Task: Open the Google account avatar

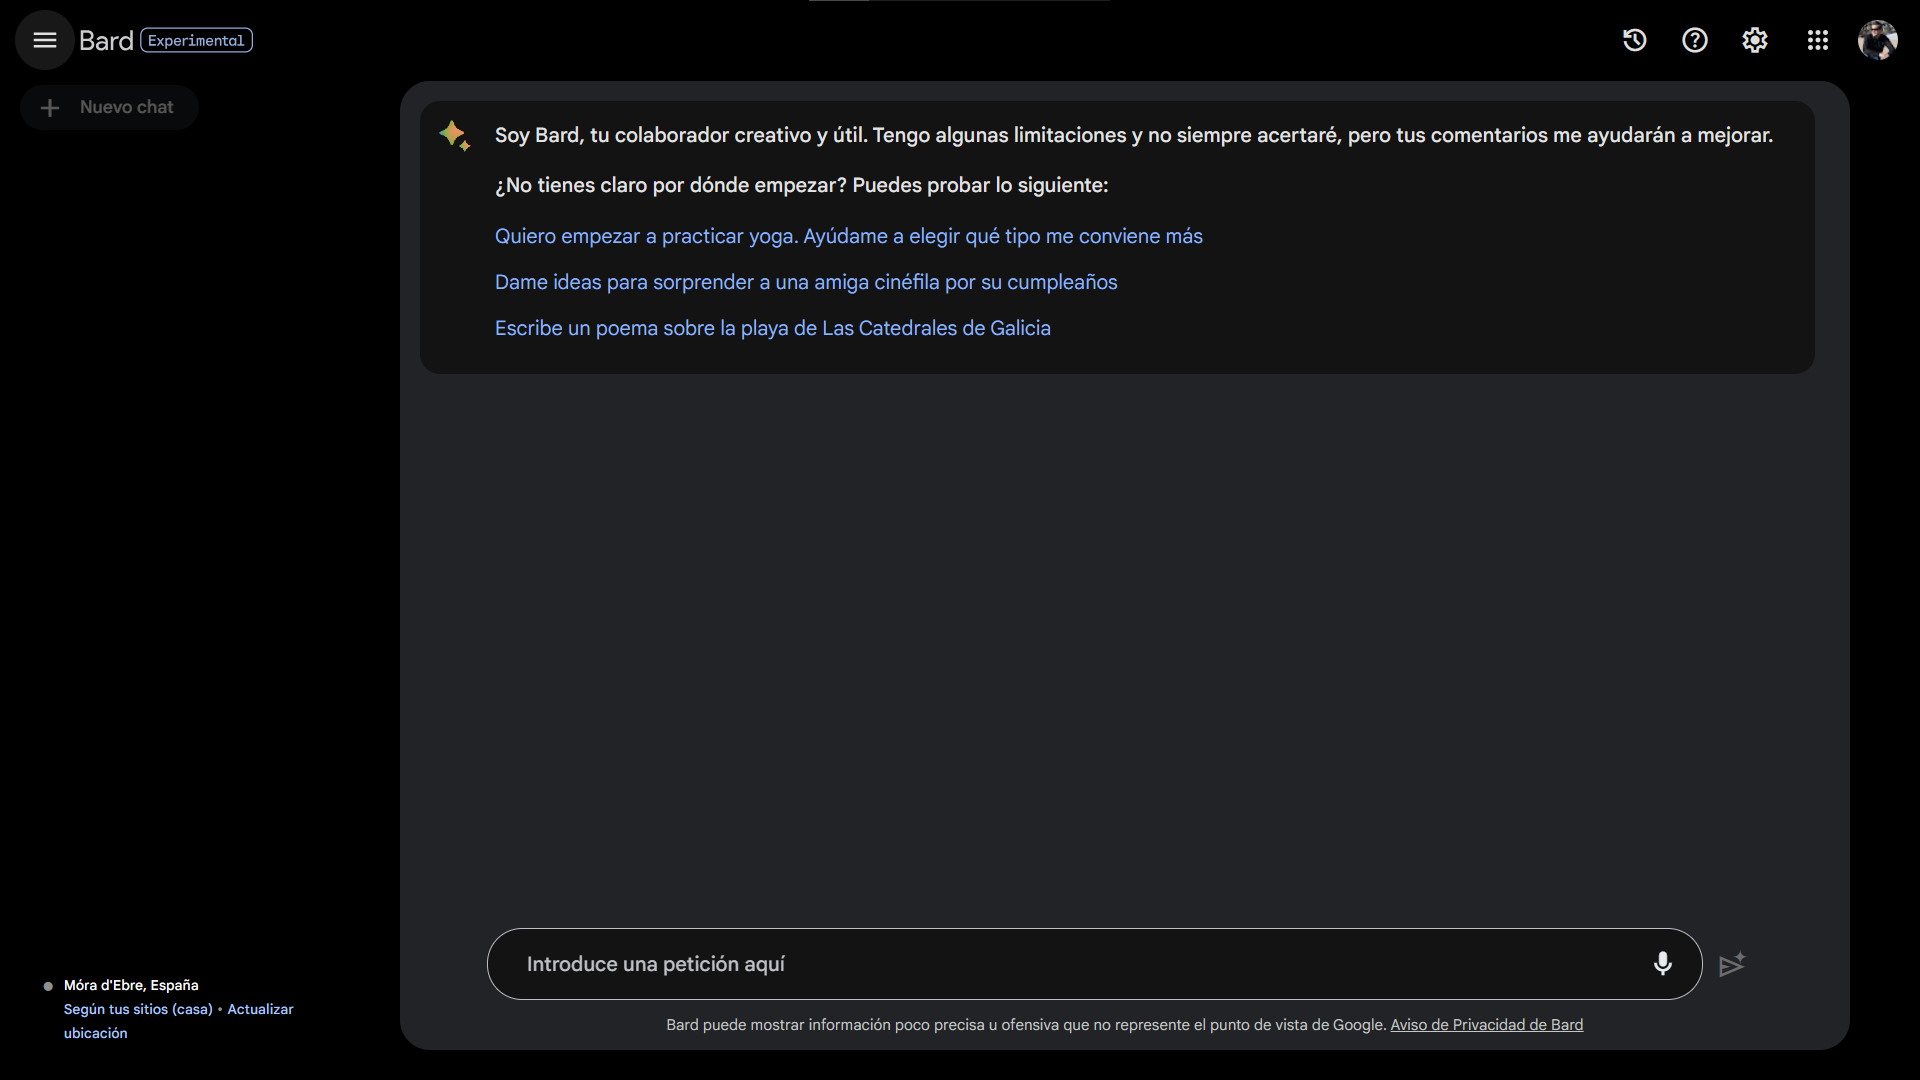Action: pyautogui.click(x=1877, y=40)
